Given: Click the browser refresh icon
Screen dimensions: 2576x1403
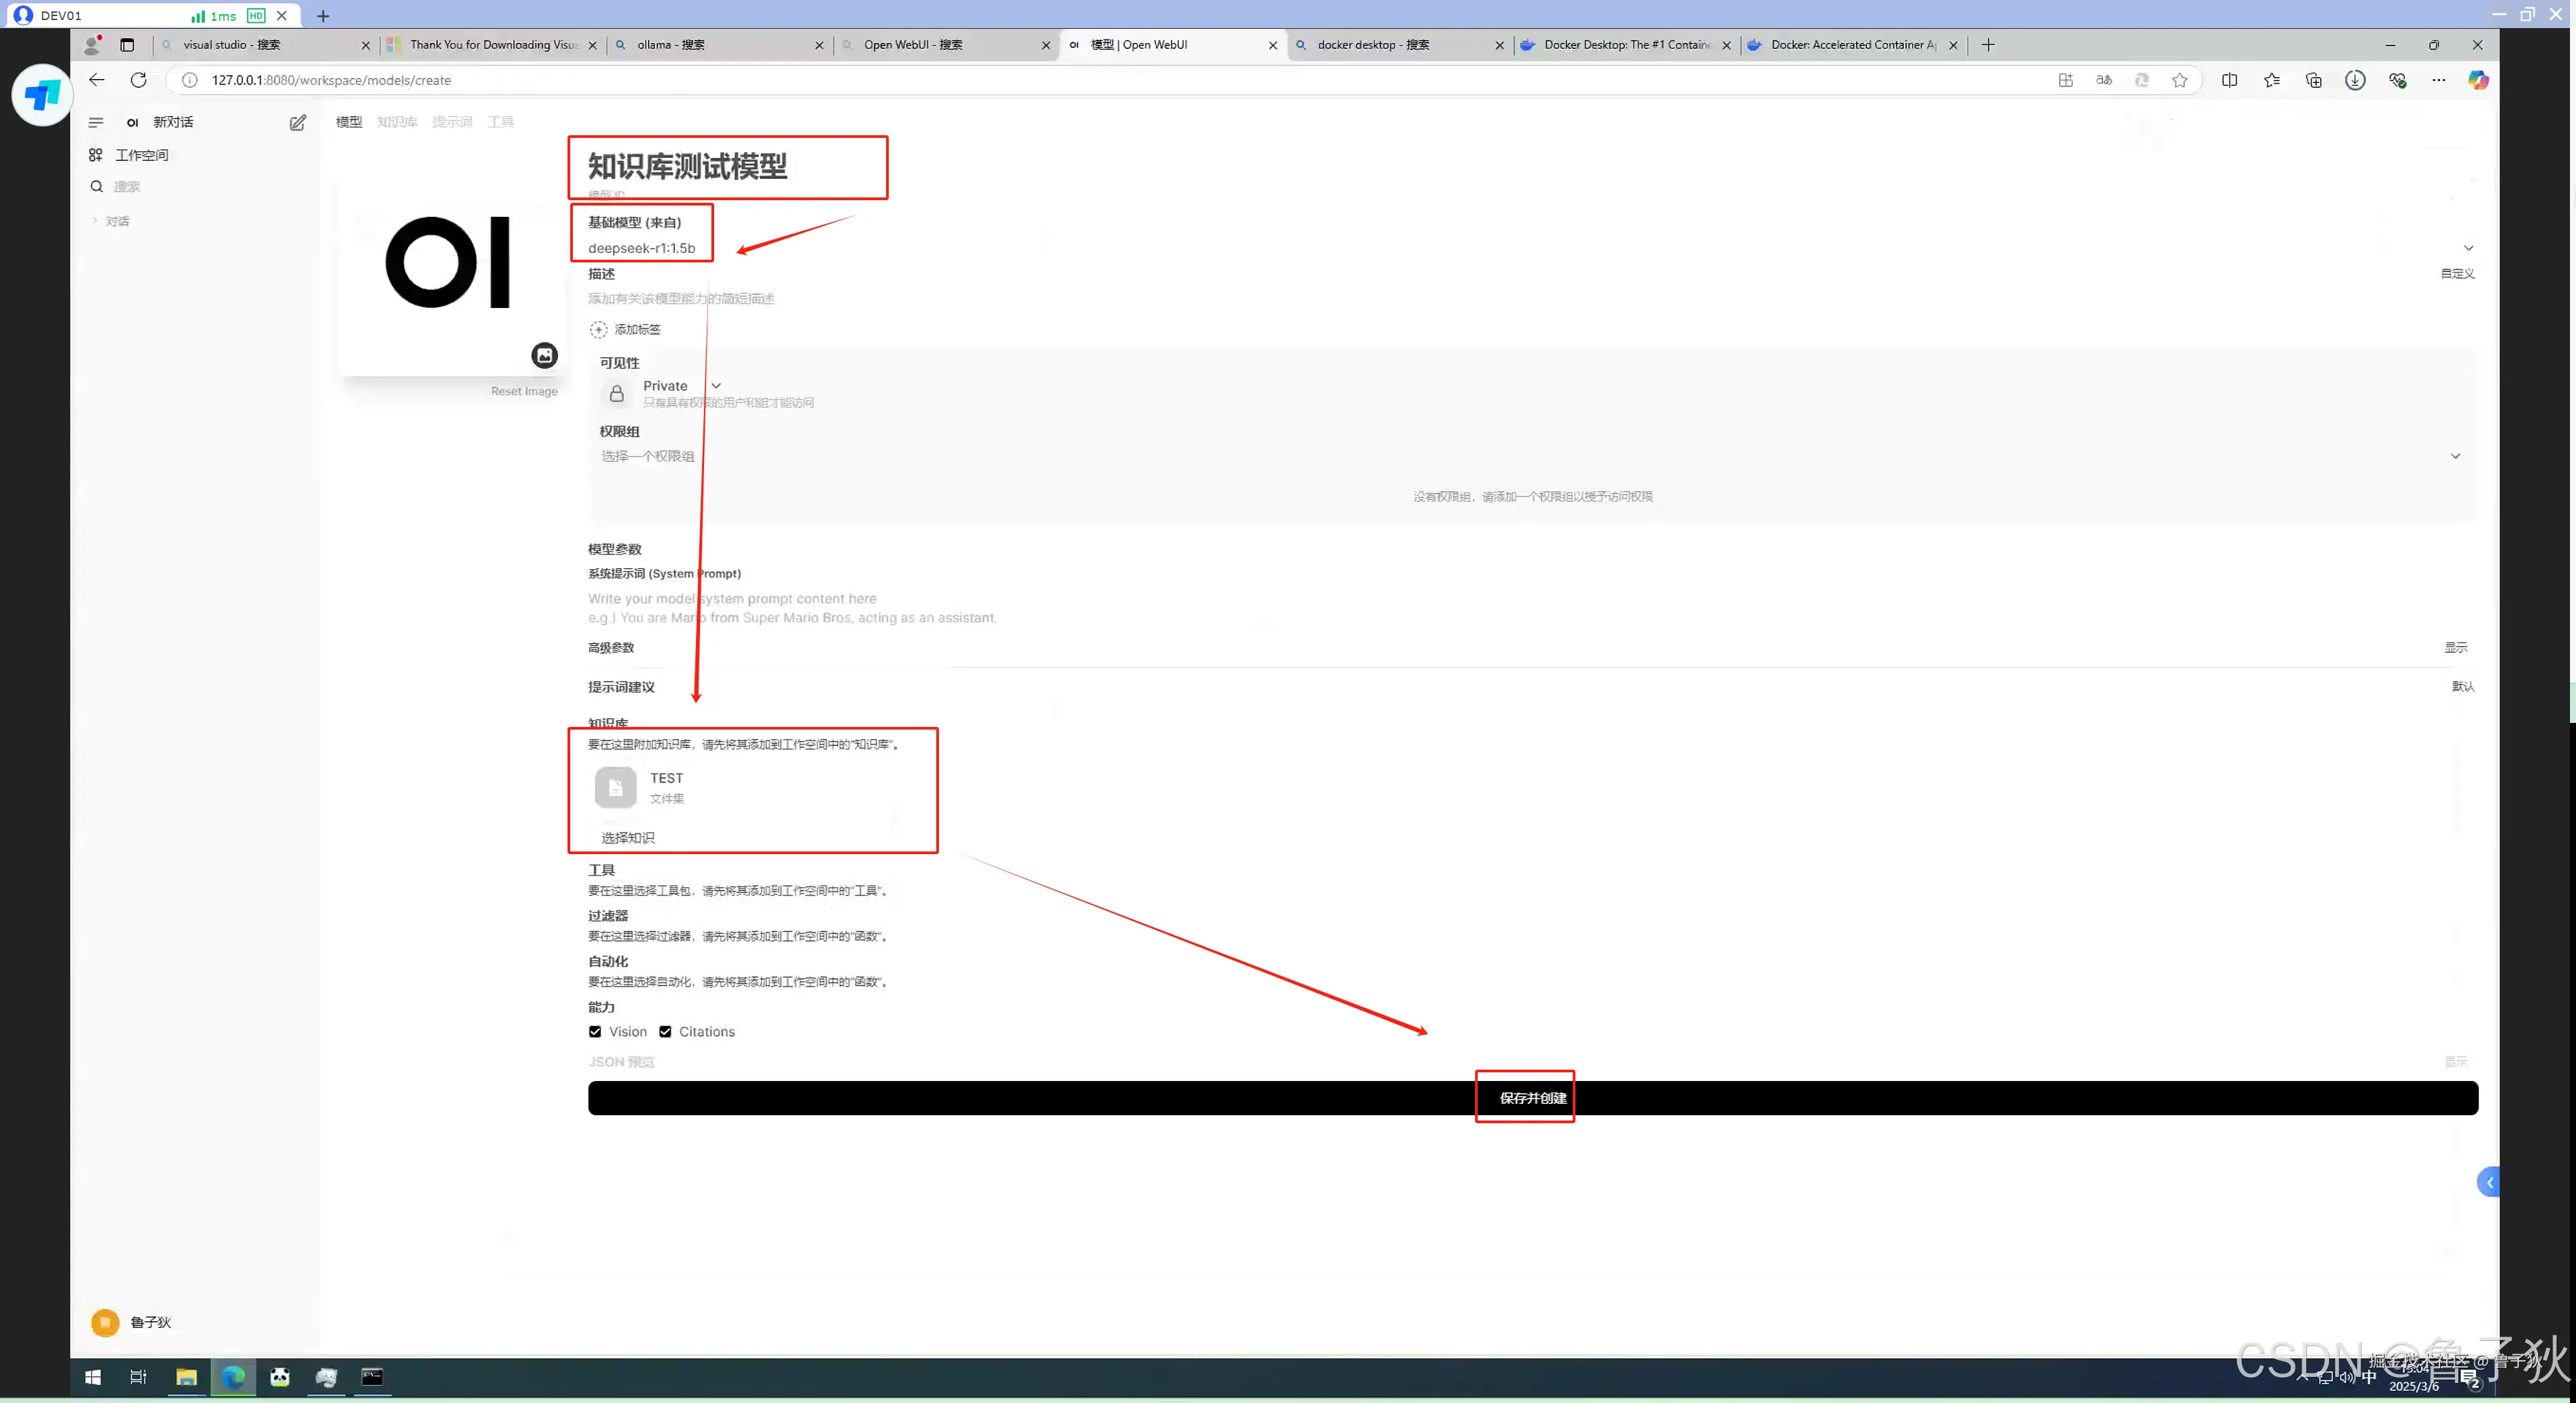Looking at the screenshot, I should tap(139, 80).
